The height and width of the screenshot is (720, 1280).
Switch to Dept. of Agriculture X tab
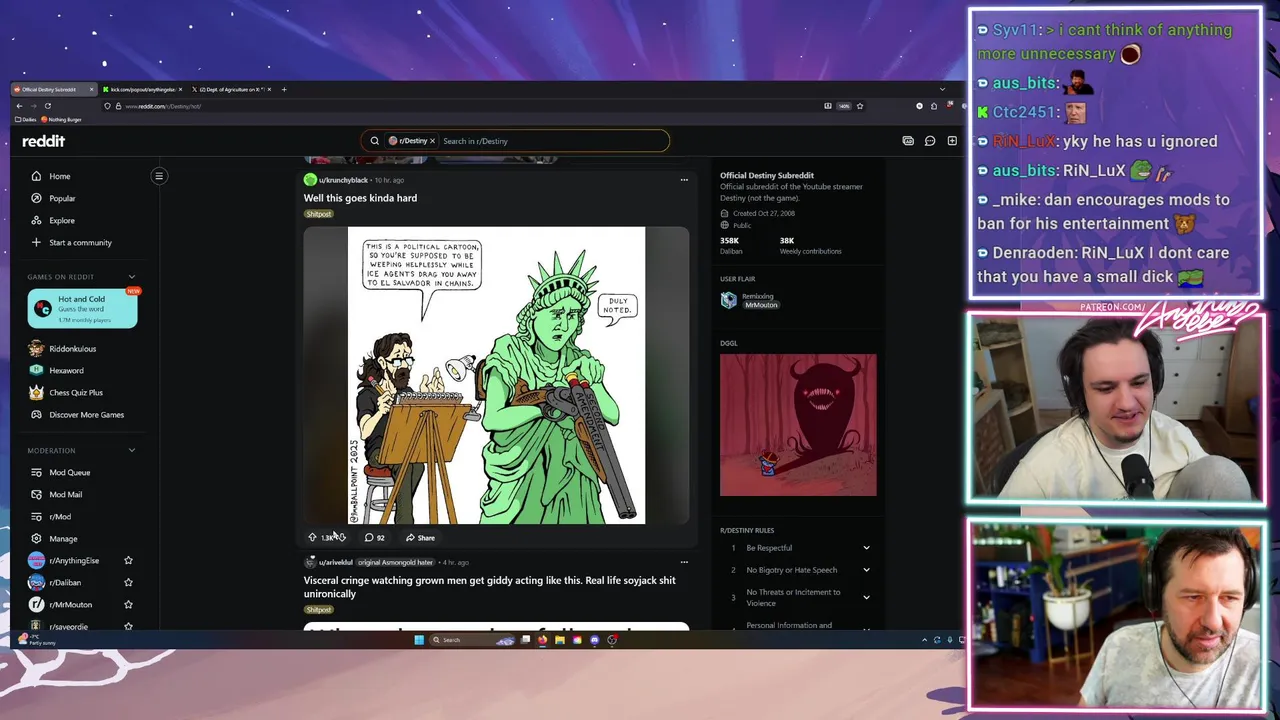point(232,89)
